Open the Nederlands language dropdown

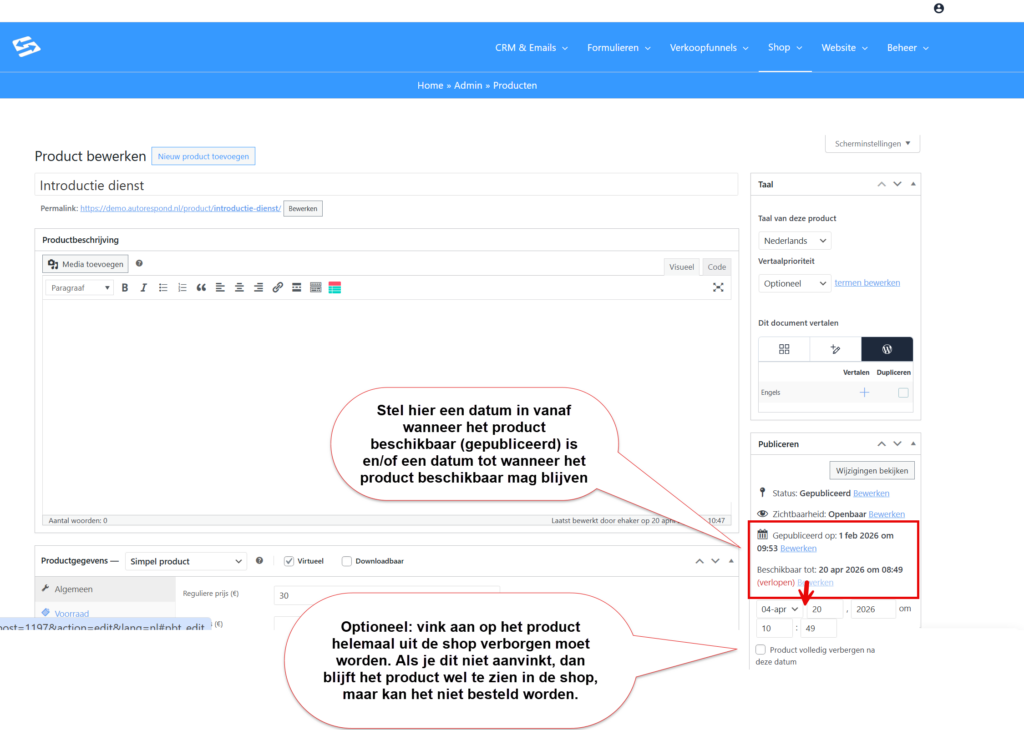(x=795, y=241)
